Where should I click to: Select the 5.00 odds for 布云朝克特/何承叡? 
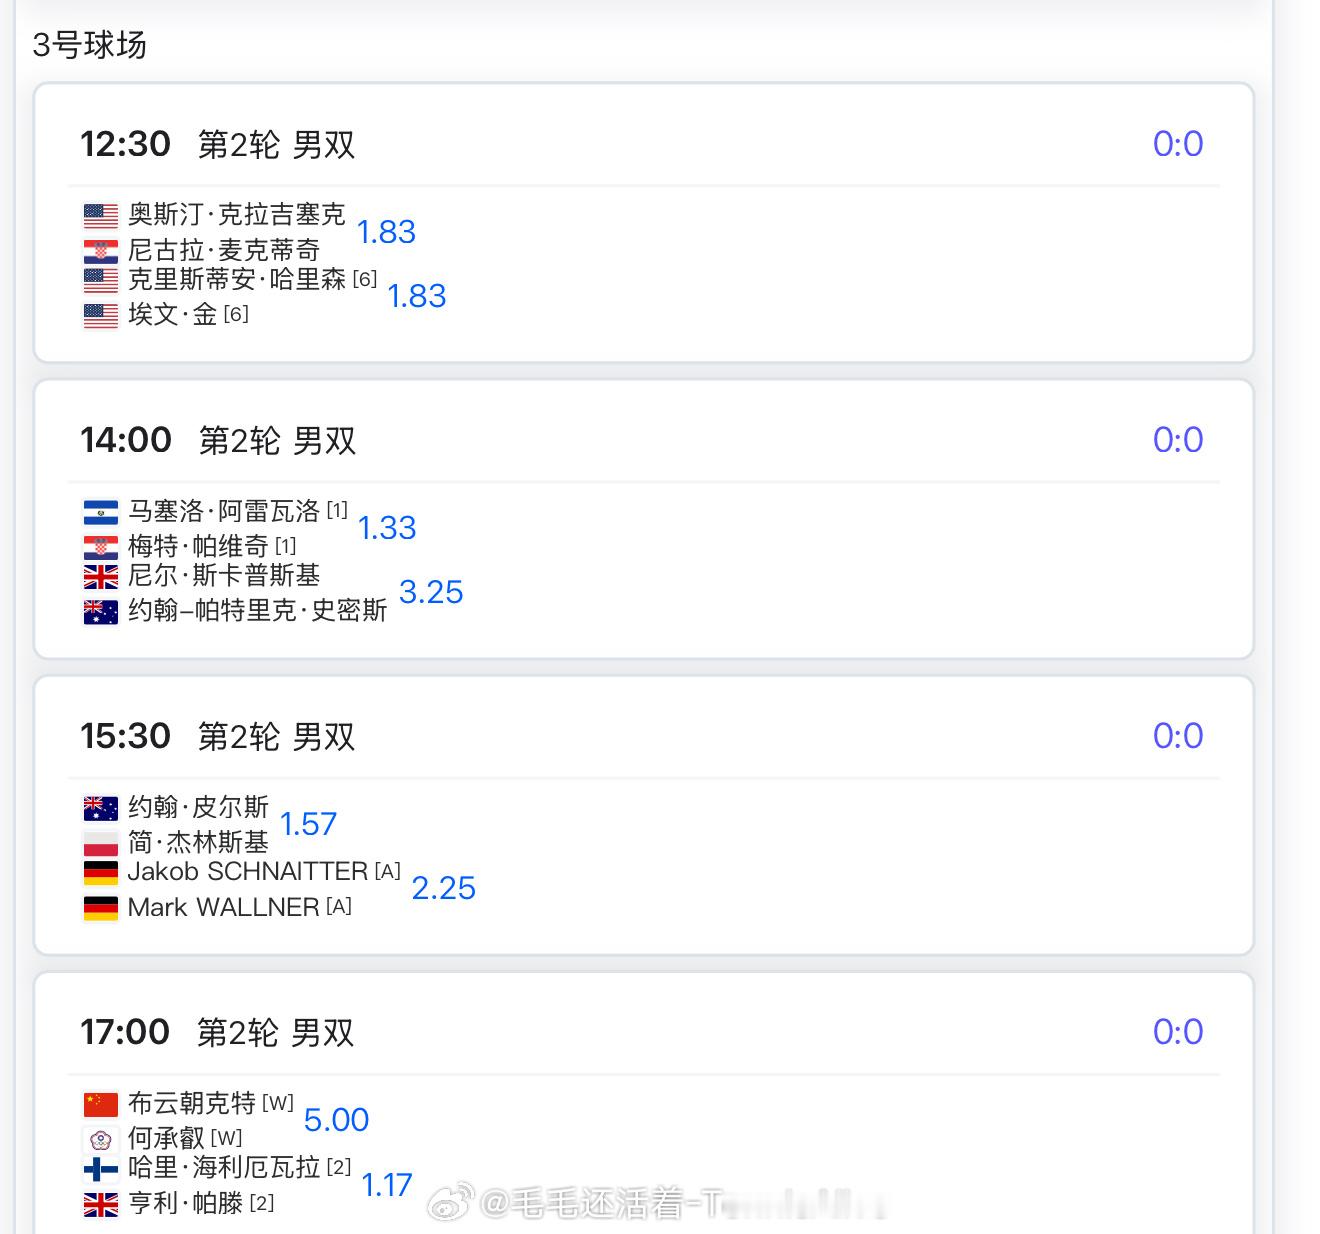click(336, 1120)
